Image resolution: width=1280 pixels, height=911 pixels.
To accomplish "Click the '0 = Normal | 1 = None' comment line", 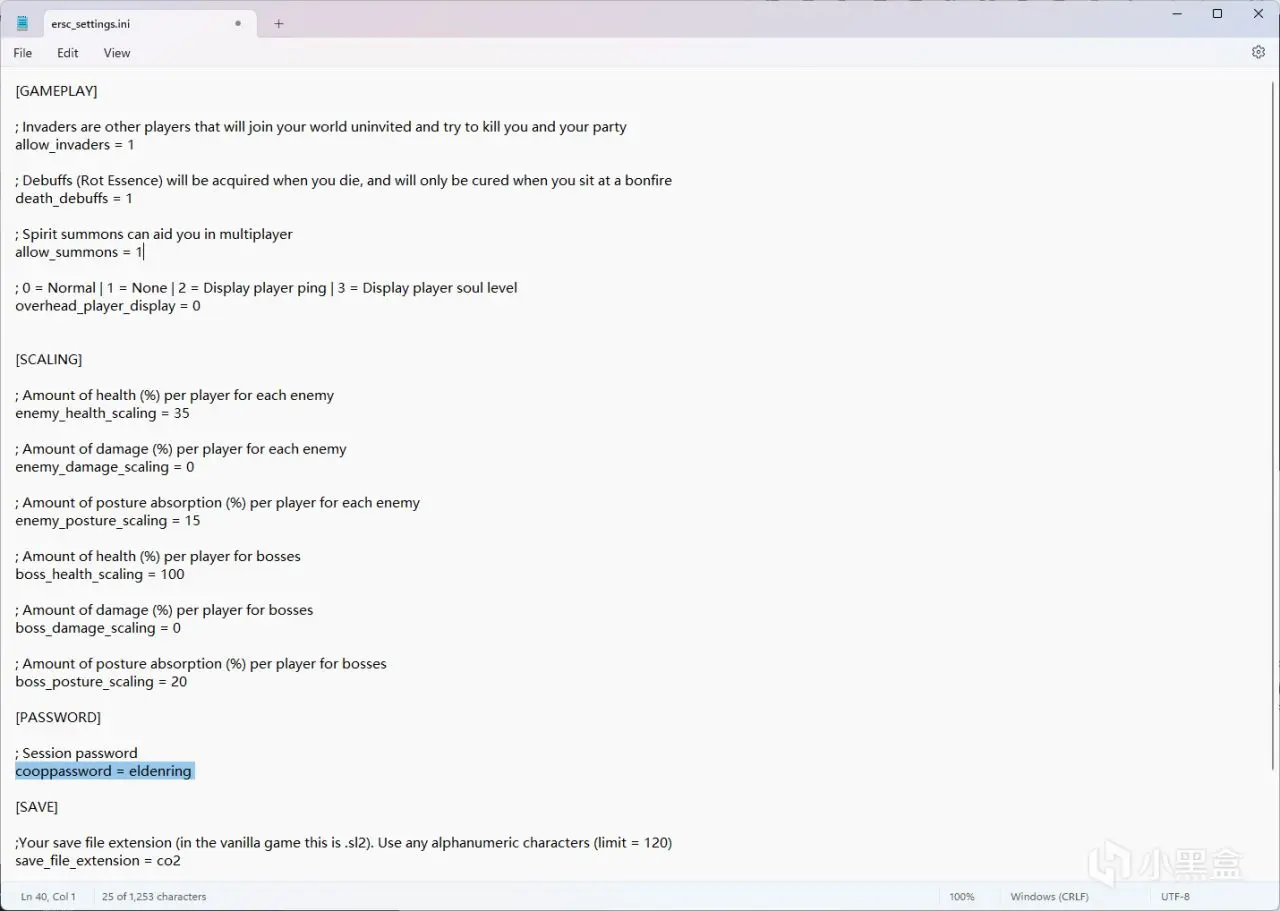I will (x=266, y=288).
